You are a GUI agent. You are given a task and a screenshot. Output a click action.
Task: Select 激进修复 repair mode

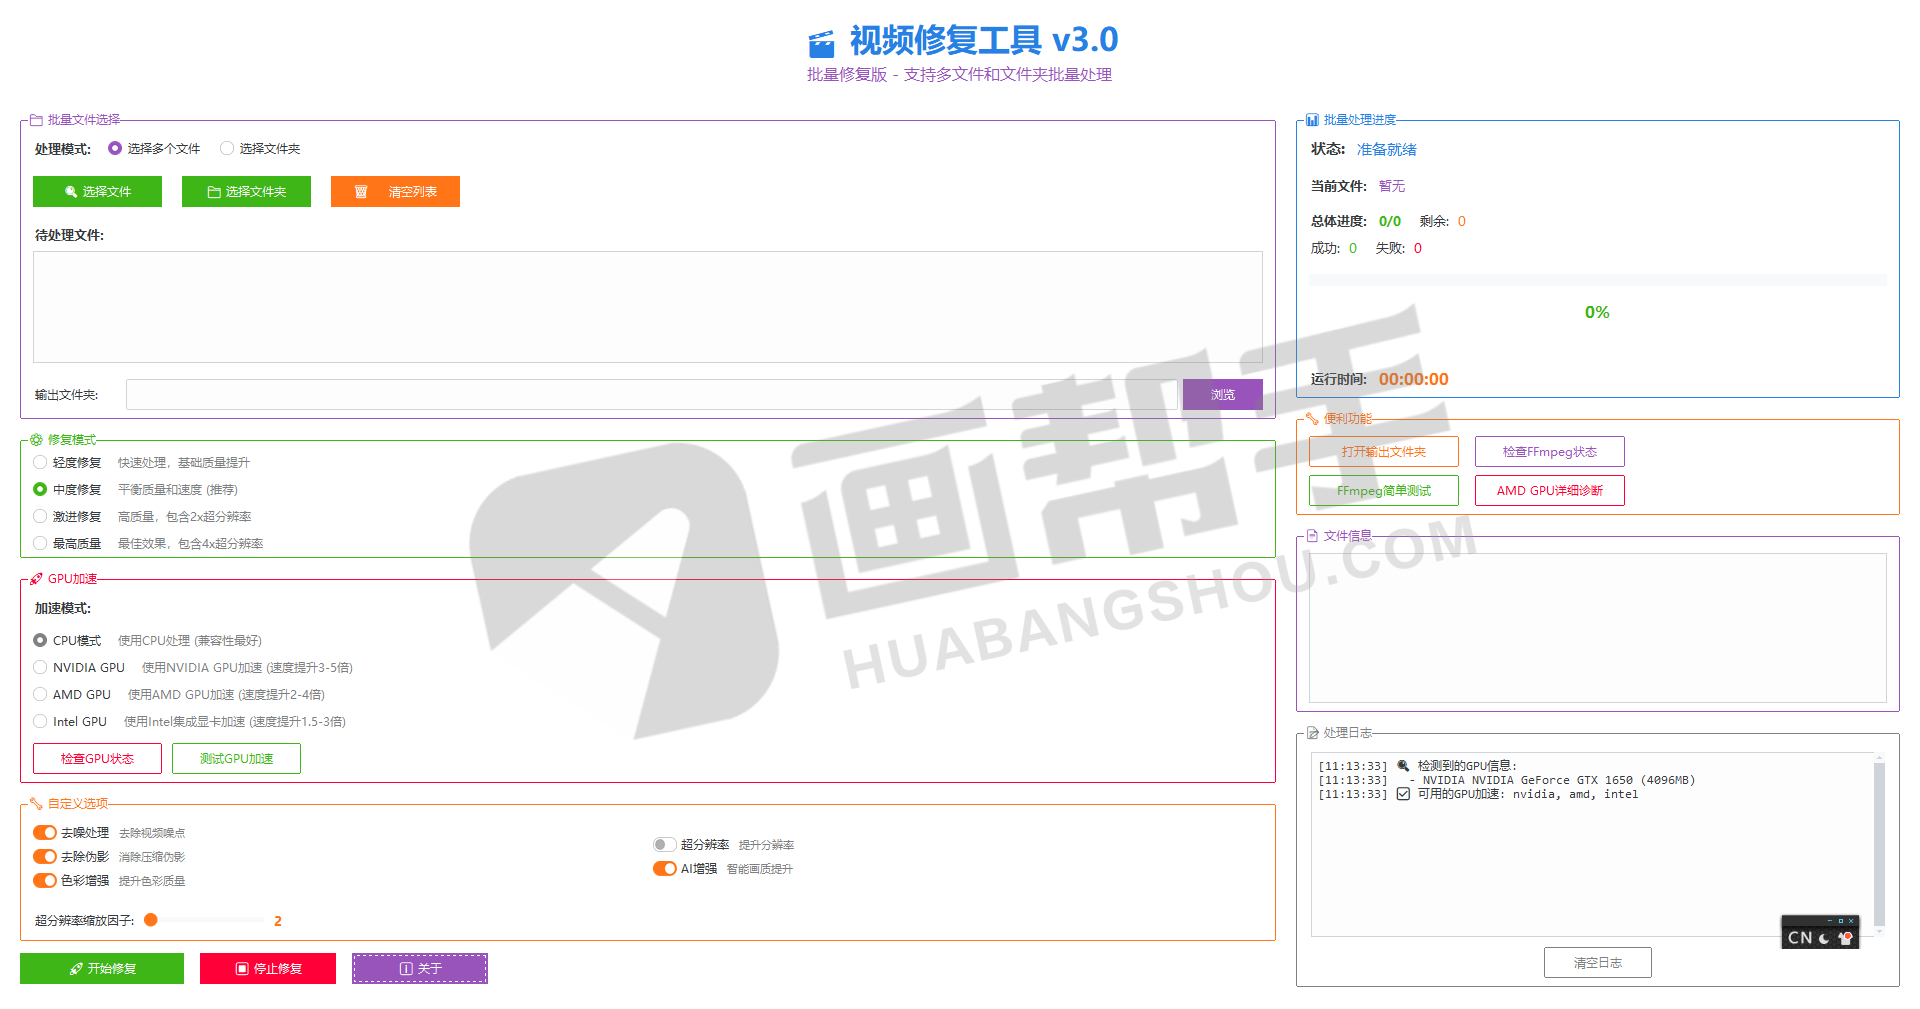40,517
